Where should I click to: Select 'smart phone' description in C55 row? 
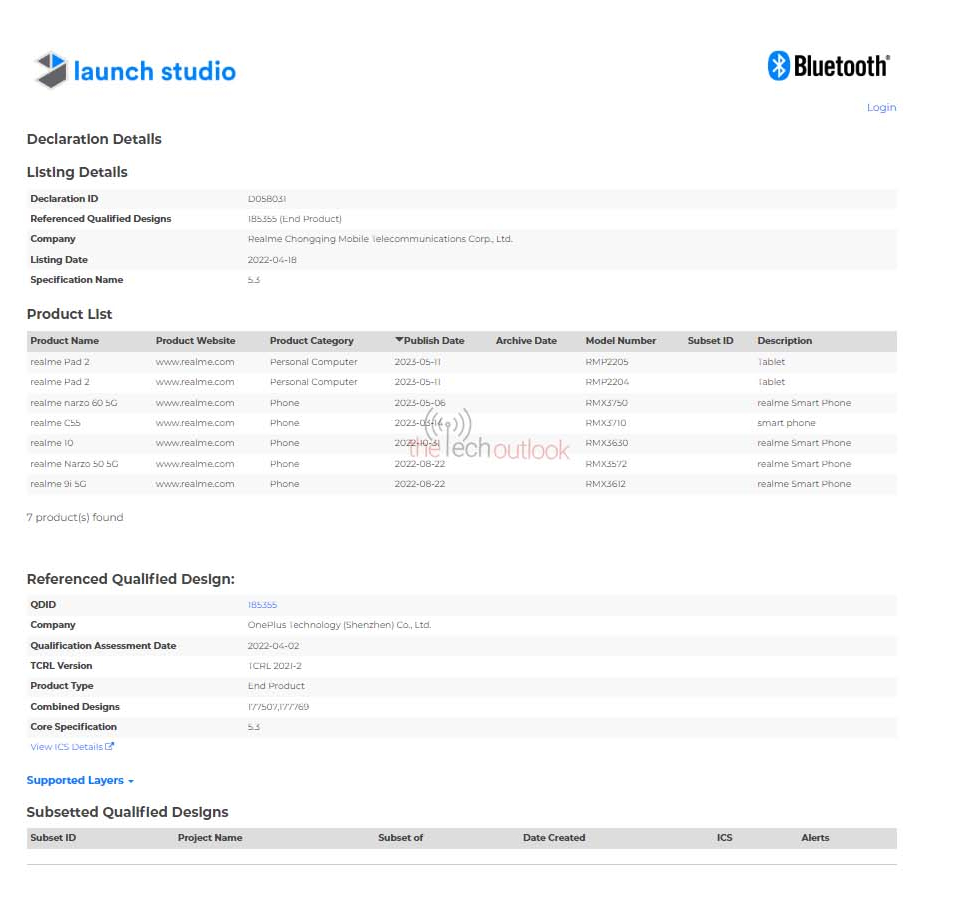click(786, 423)
